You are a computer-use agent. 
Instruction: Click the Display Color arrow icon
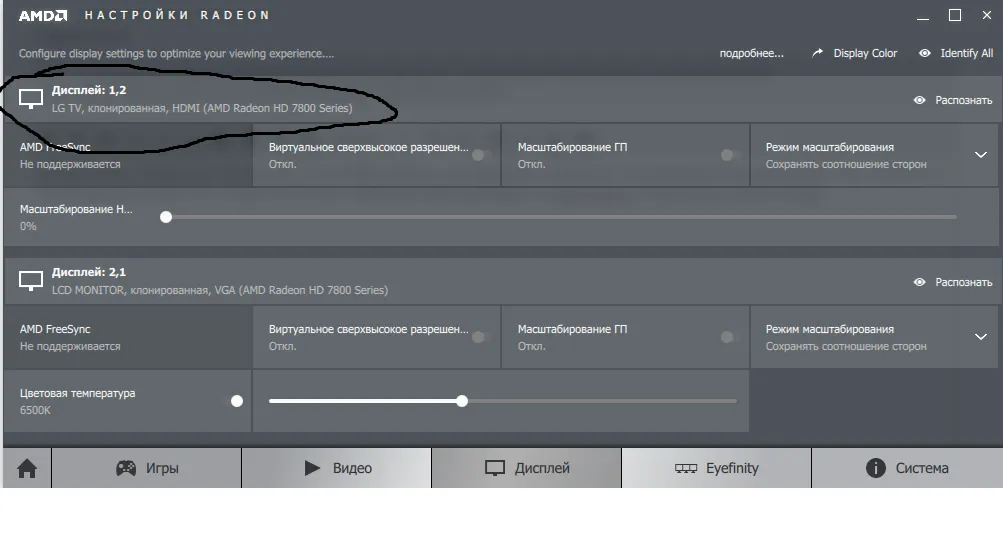(x=817, y=53)
